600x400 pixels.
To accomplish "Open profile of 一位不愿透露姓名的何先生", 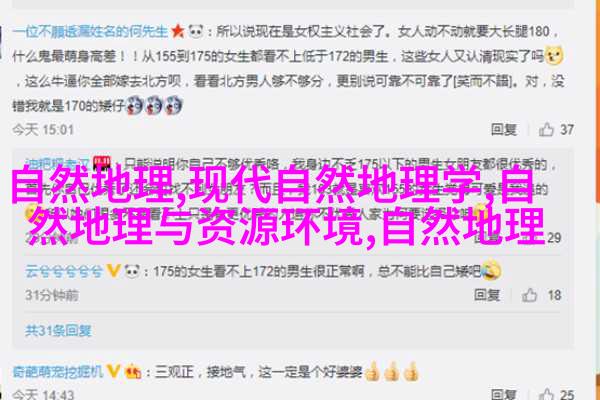I will coord(90,31).
